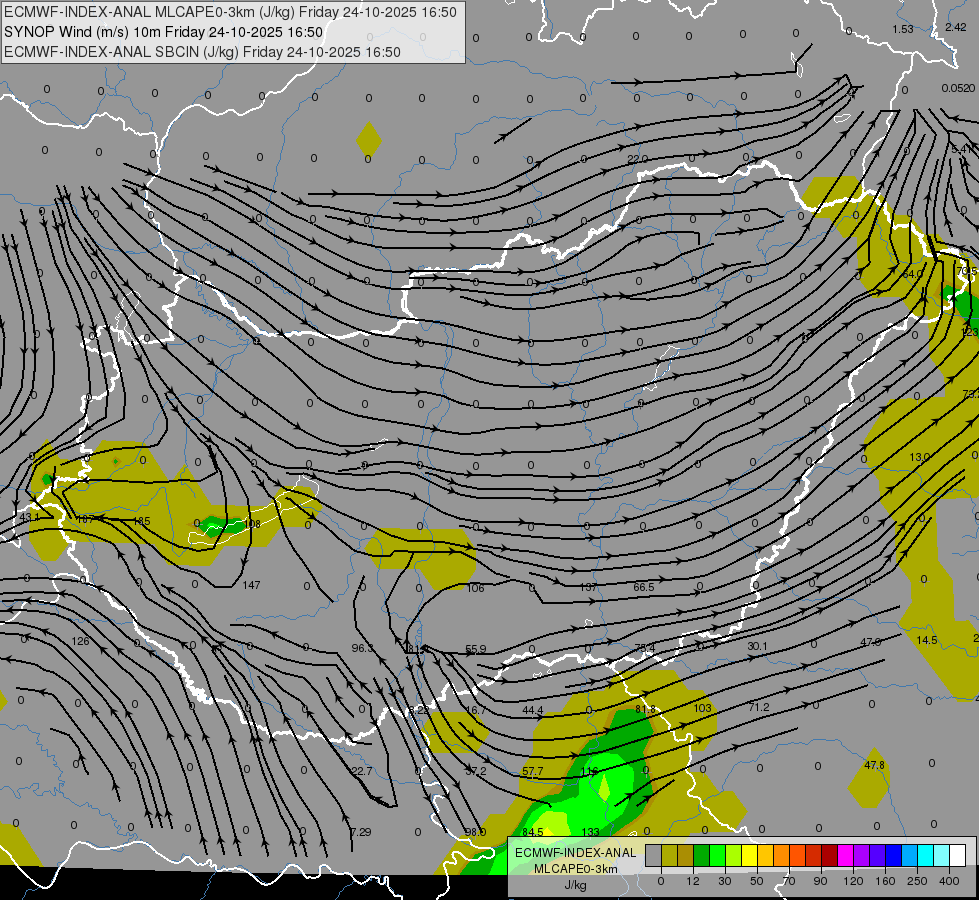The width and height of the screenshot is (979, 900).
Task: Click the map value 30.1
Action: (x=757, y=646)
